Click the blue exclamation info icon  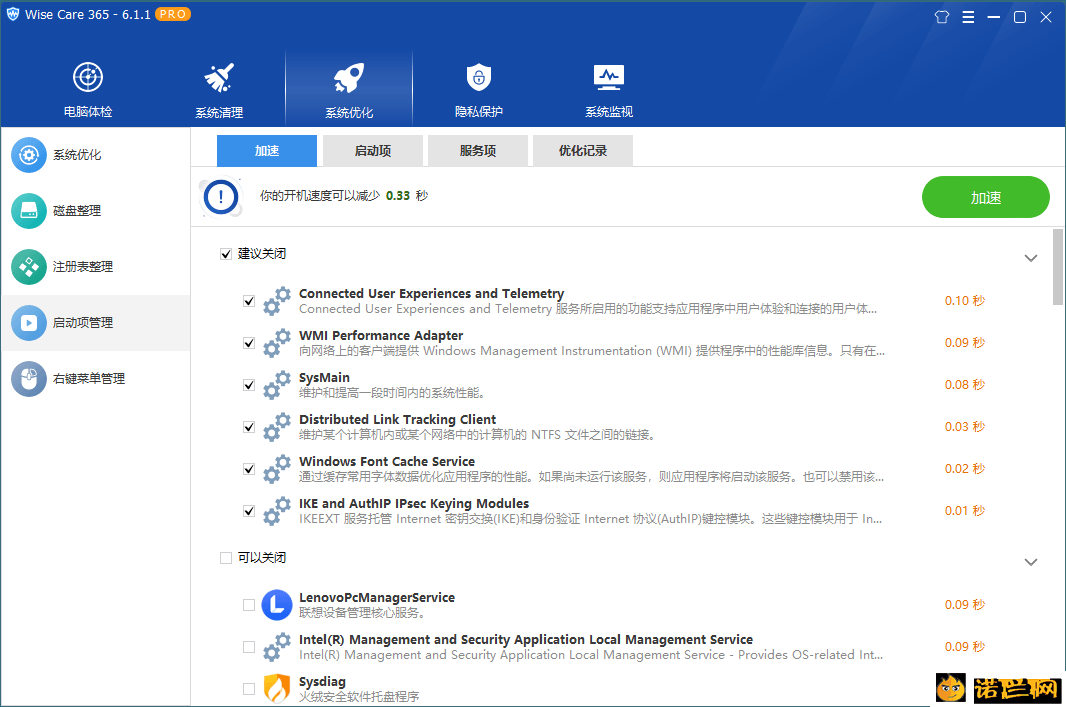[221, 197]
